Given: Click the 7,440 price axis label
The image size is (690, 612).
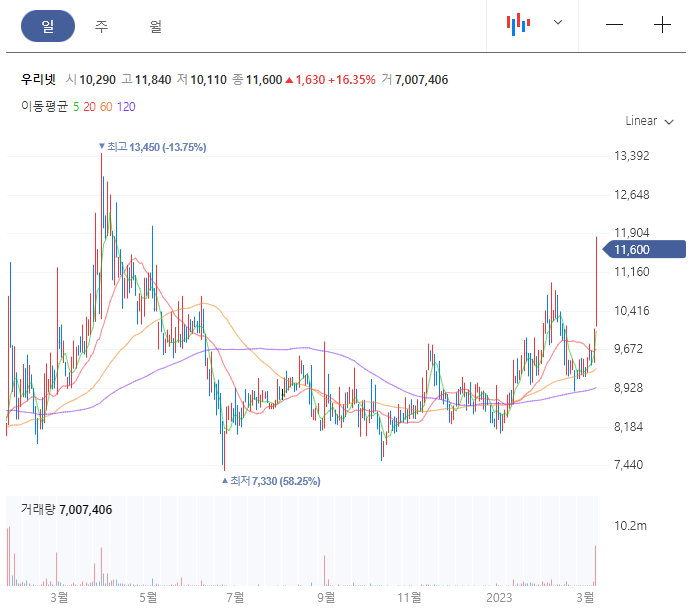Looking at the screenshot, I should pyautogui.click(x=628, y=465).
